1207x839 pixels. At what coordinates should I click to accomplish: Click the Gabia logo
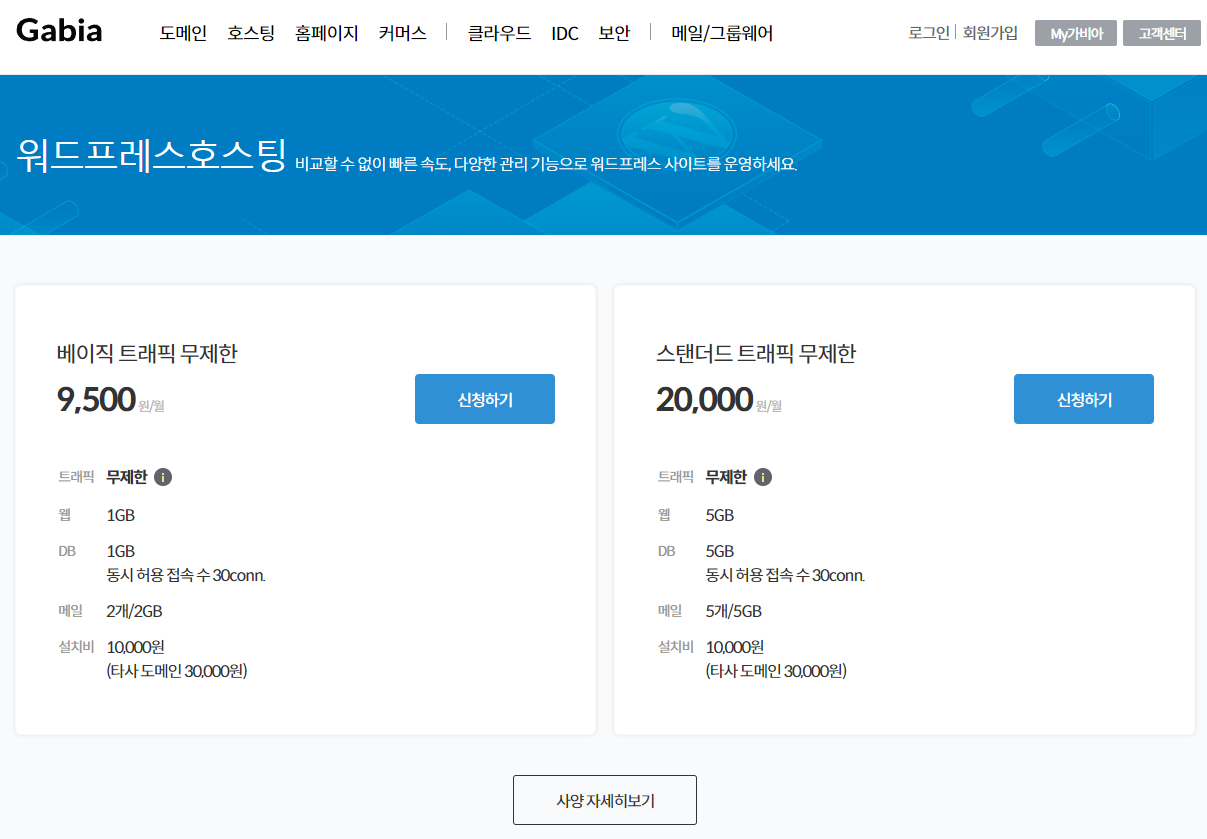pyautogui.click(x=57, y=31)
